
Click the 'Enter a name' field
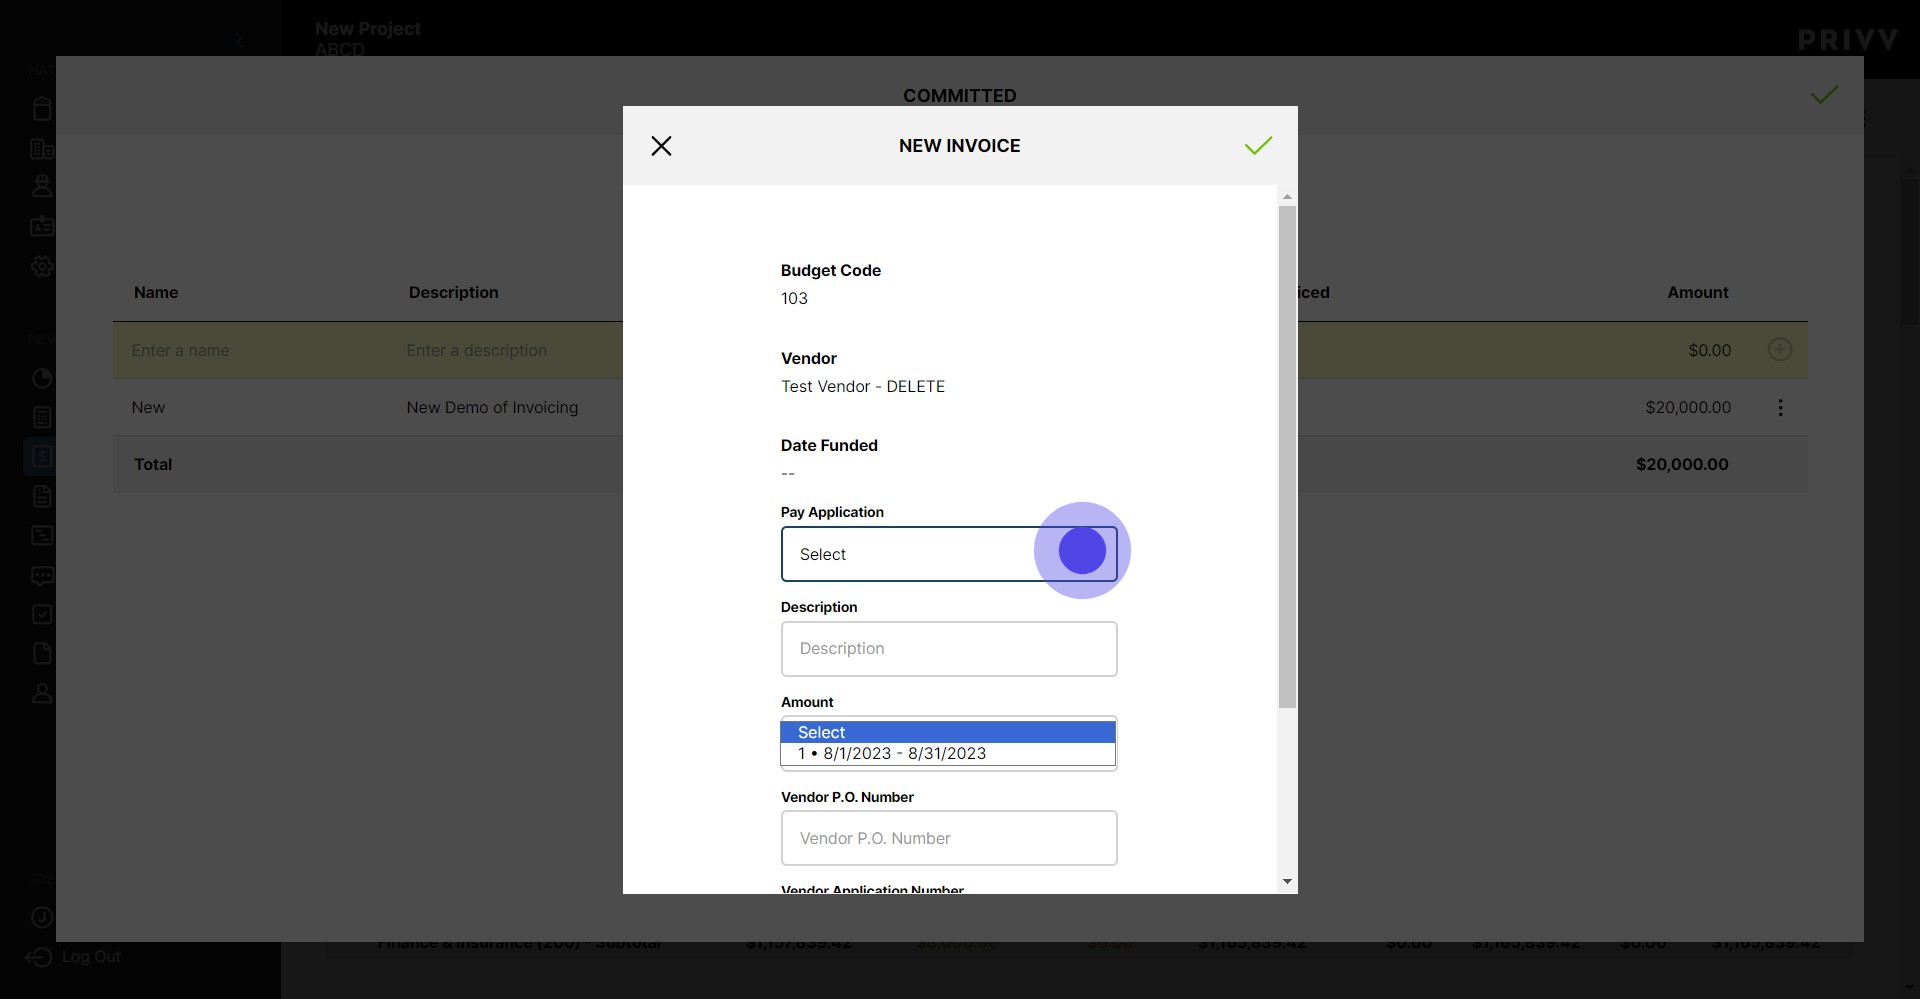[x=181, y=351]
